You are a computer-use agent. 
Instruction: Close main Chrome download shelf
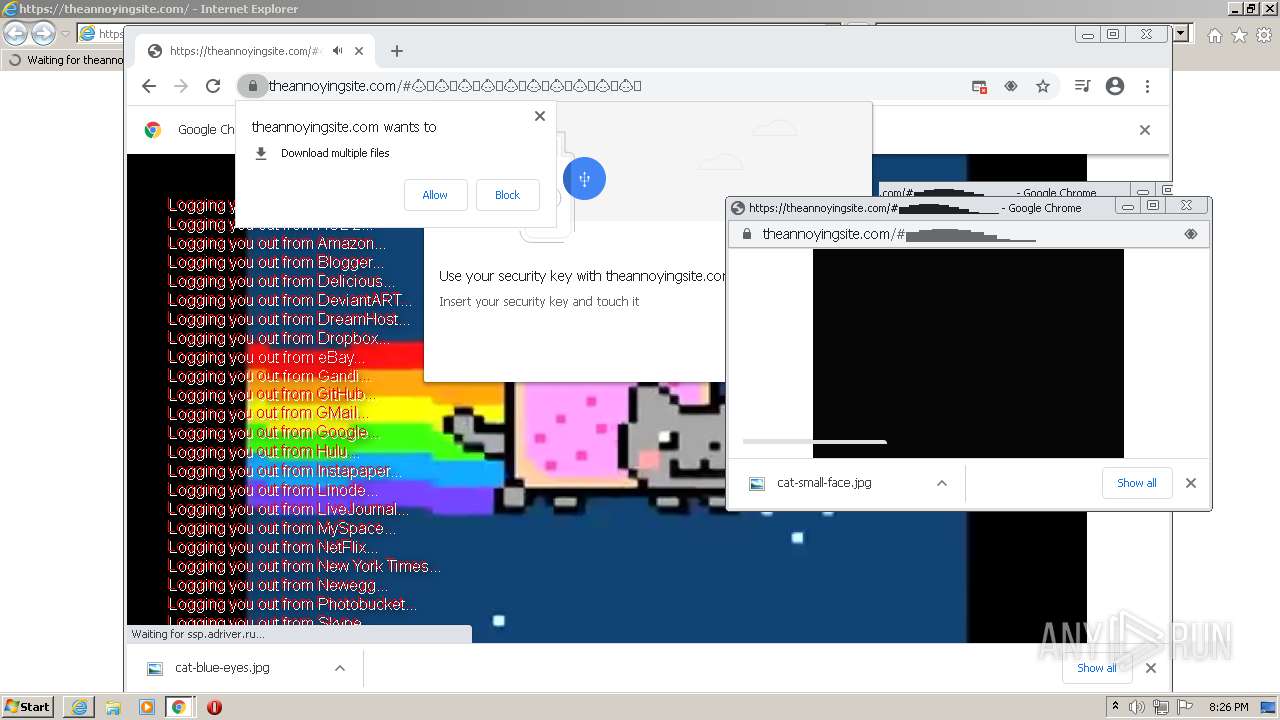click(x=1151, y=668)
